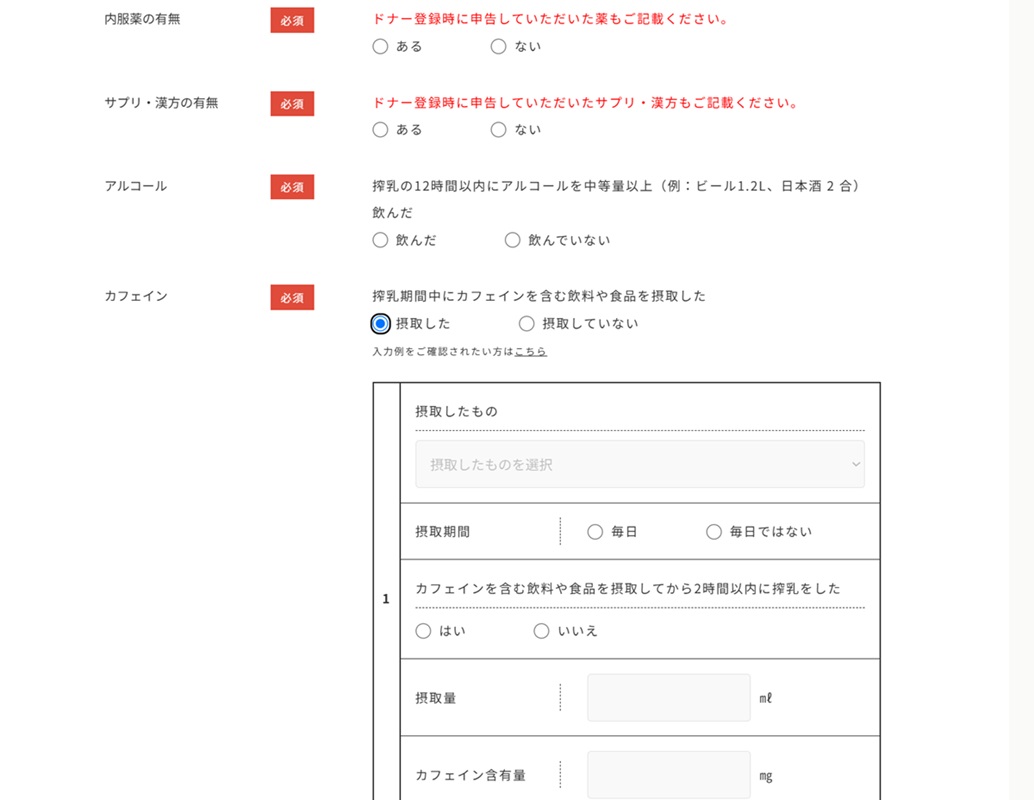Click the カフェイン section label
1034x800 pixels.
(x=136, y=296)
